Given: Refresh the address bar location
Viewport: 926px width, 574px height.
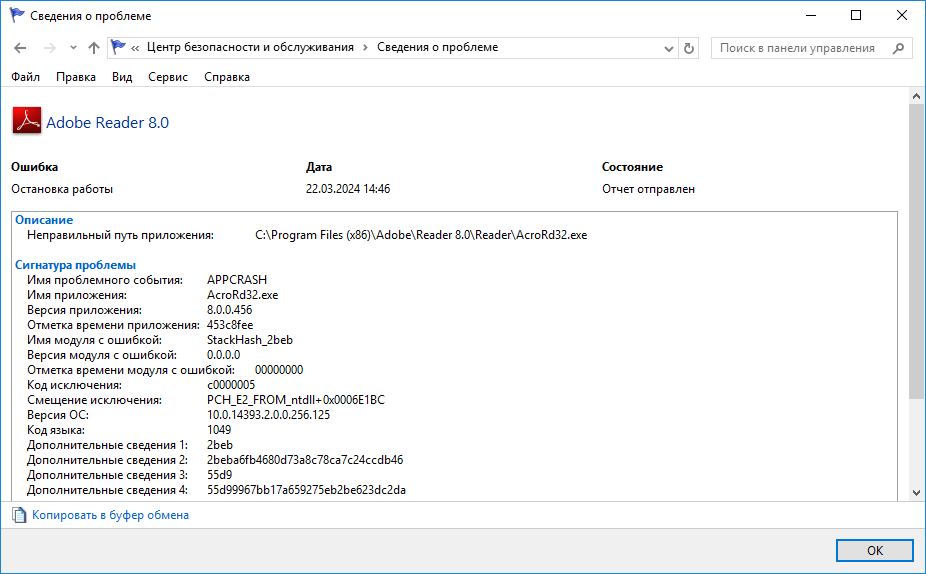Looking at the screenshot, I should (688, 48).
